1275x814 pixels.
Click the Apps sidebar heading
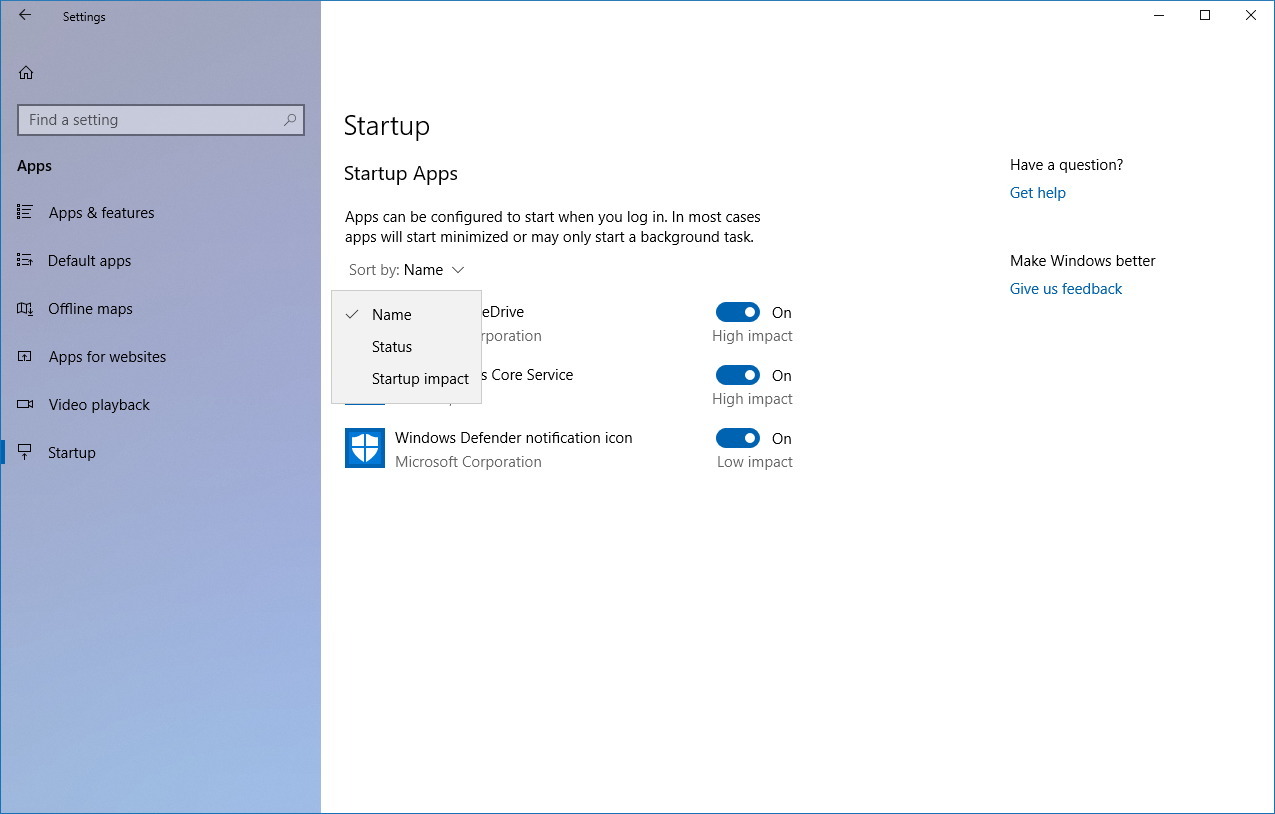click(x=34, y=166)
